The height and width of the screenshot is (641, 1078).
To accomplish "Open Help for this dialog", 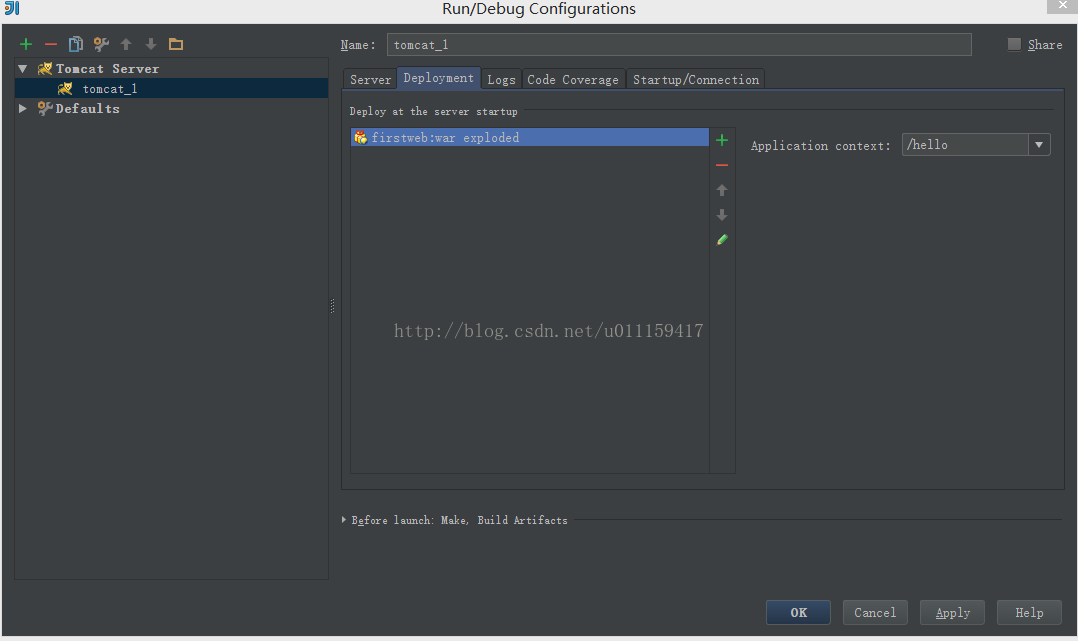I will (x=1029, y=612).
